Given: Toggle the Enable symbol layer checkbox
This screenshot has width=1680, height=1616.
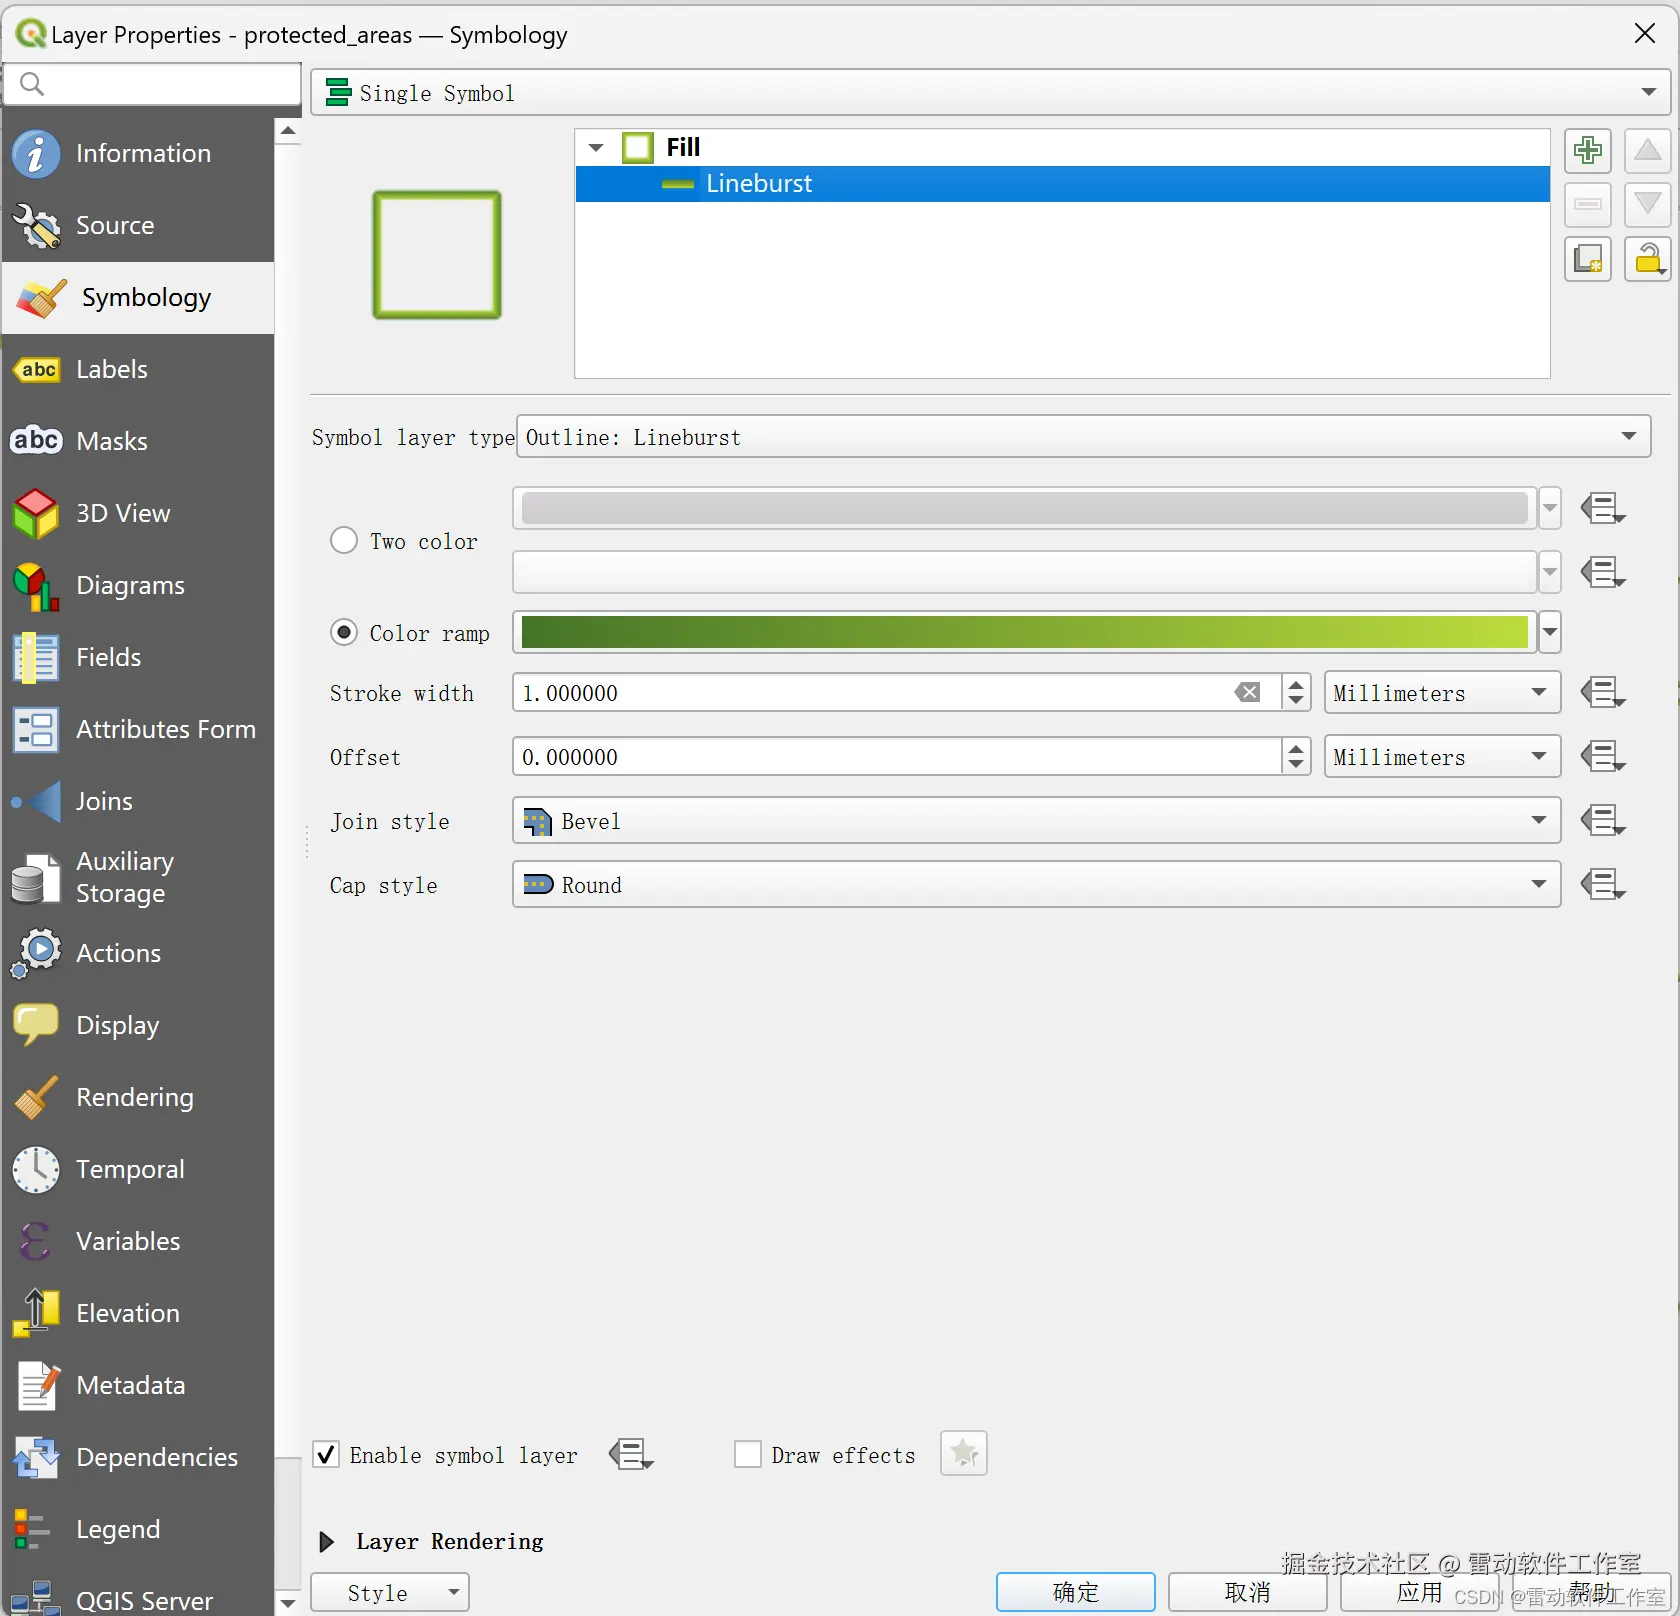Looking at the screenshot, I should [x=326, y=1454].
